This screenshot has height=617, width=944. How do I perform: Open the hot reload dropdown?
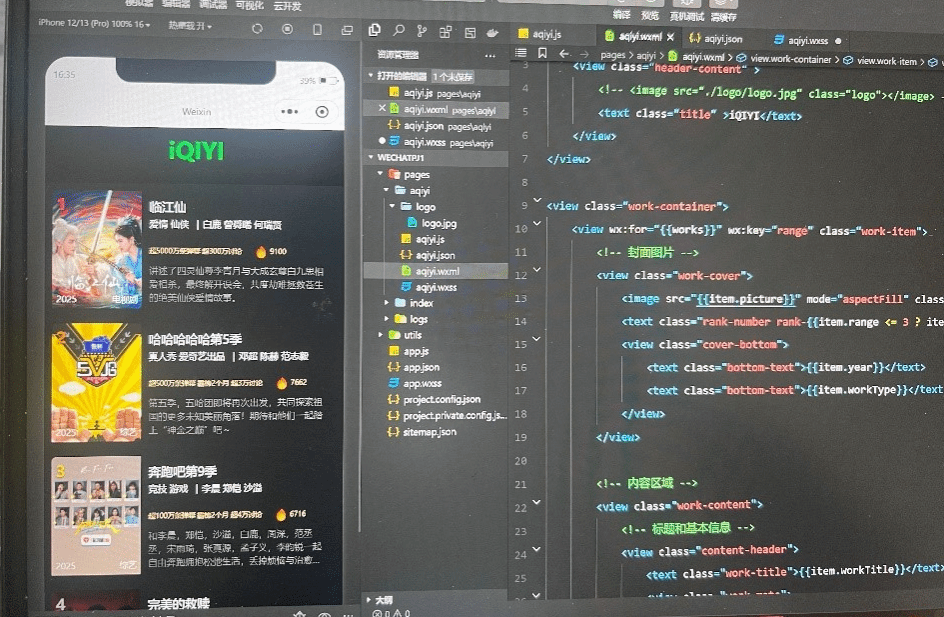(x=188, y=24)
